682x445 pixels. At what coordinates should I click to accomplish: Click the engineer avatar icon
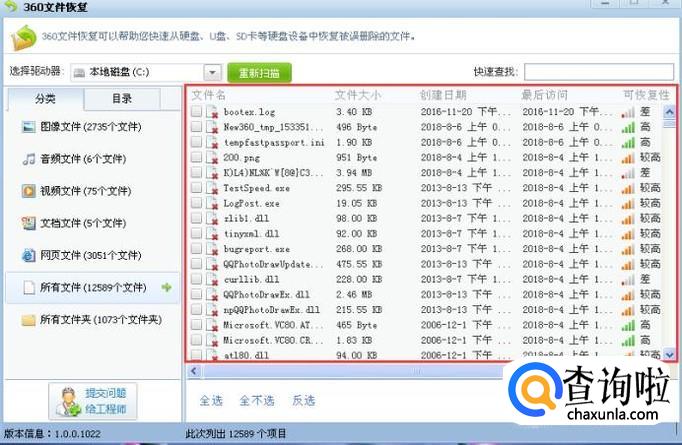pyautogui.click(x=69, y=402)
